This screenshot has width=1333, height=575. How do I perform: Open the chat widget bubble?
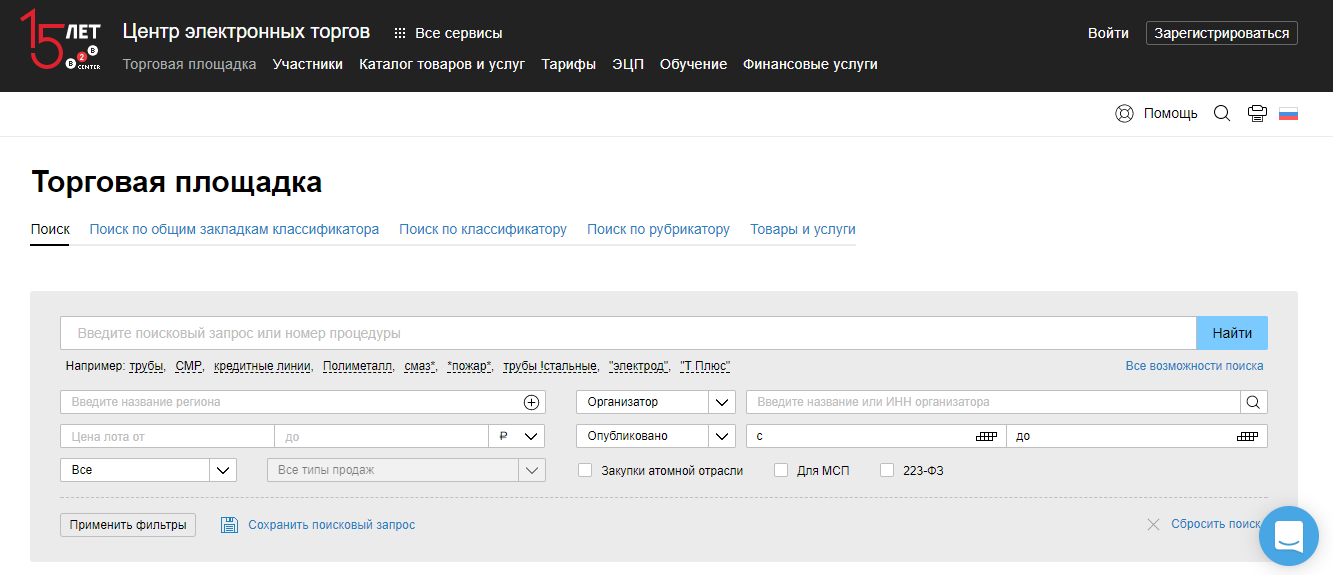click(1289, 536)
